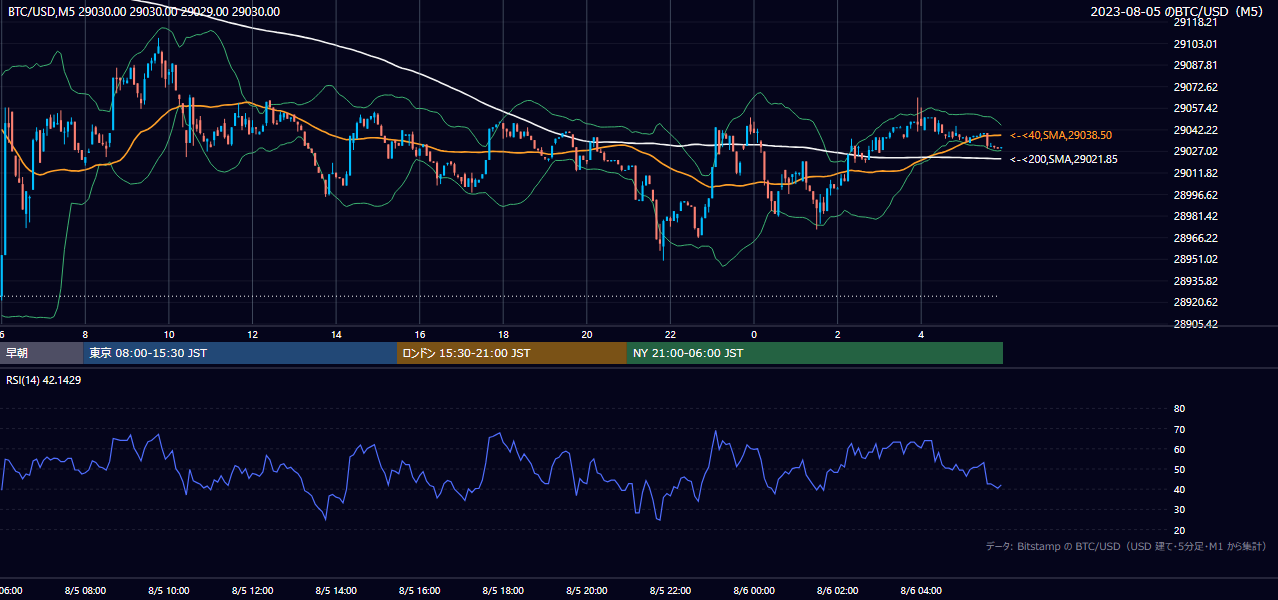
Task: Select the 29011.82 price axis label
Action: 1195,173
